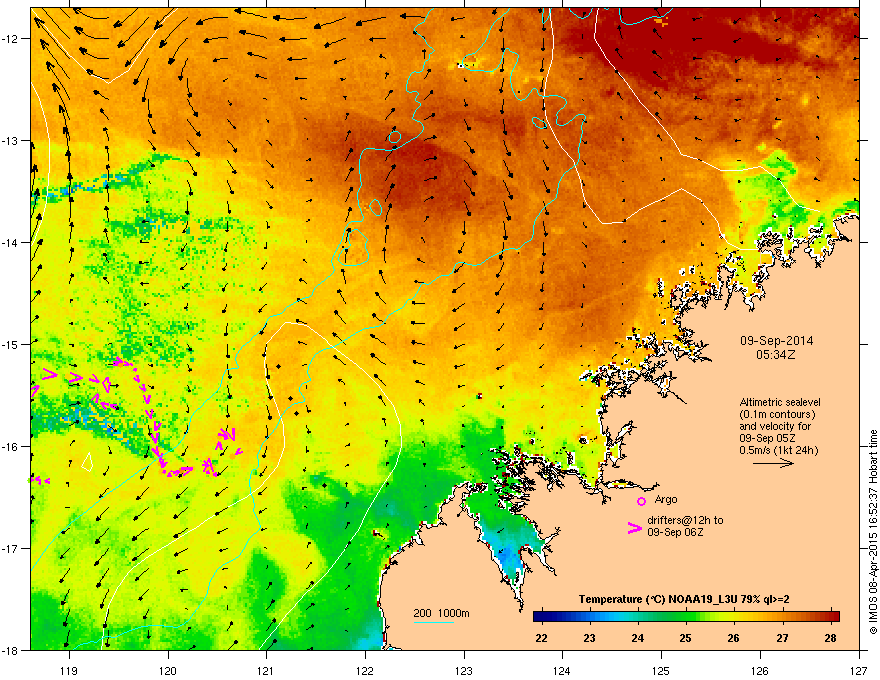Image resolution: width=880 pixels, height=680 pixels.
Task: Click latitude axis label -12
Action: coord(10,39)
